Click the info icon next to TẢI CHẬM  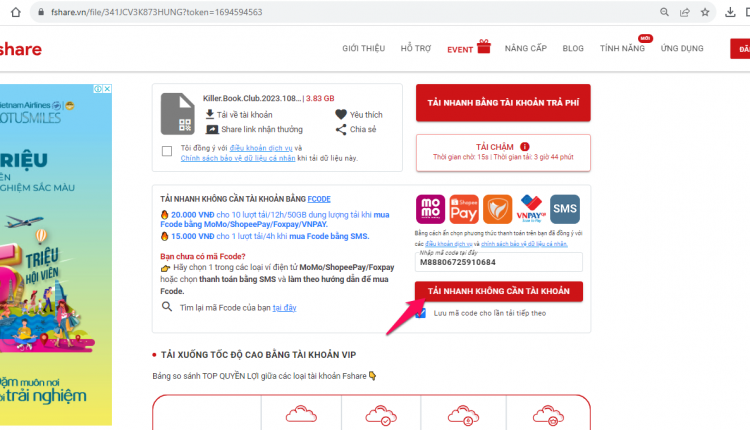(525, 146)
